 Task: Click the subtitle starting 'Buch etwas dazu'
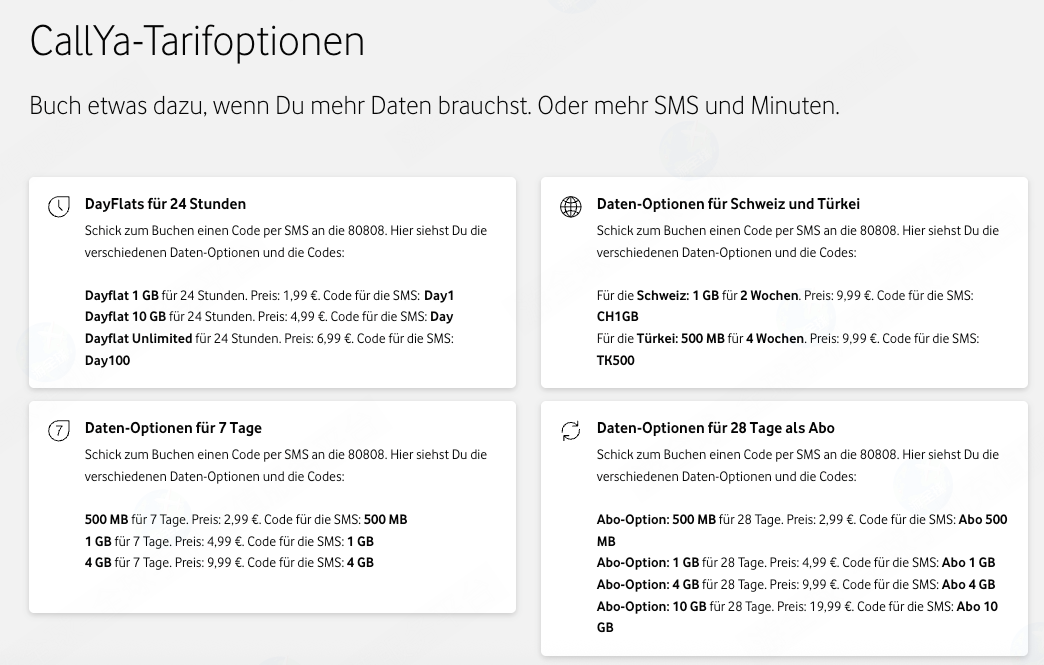(434, 106)
